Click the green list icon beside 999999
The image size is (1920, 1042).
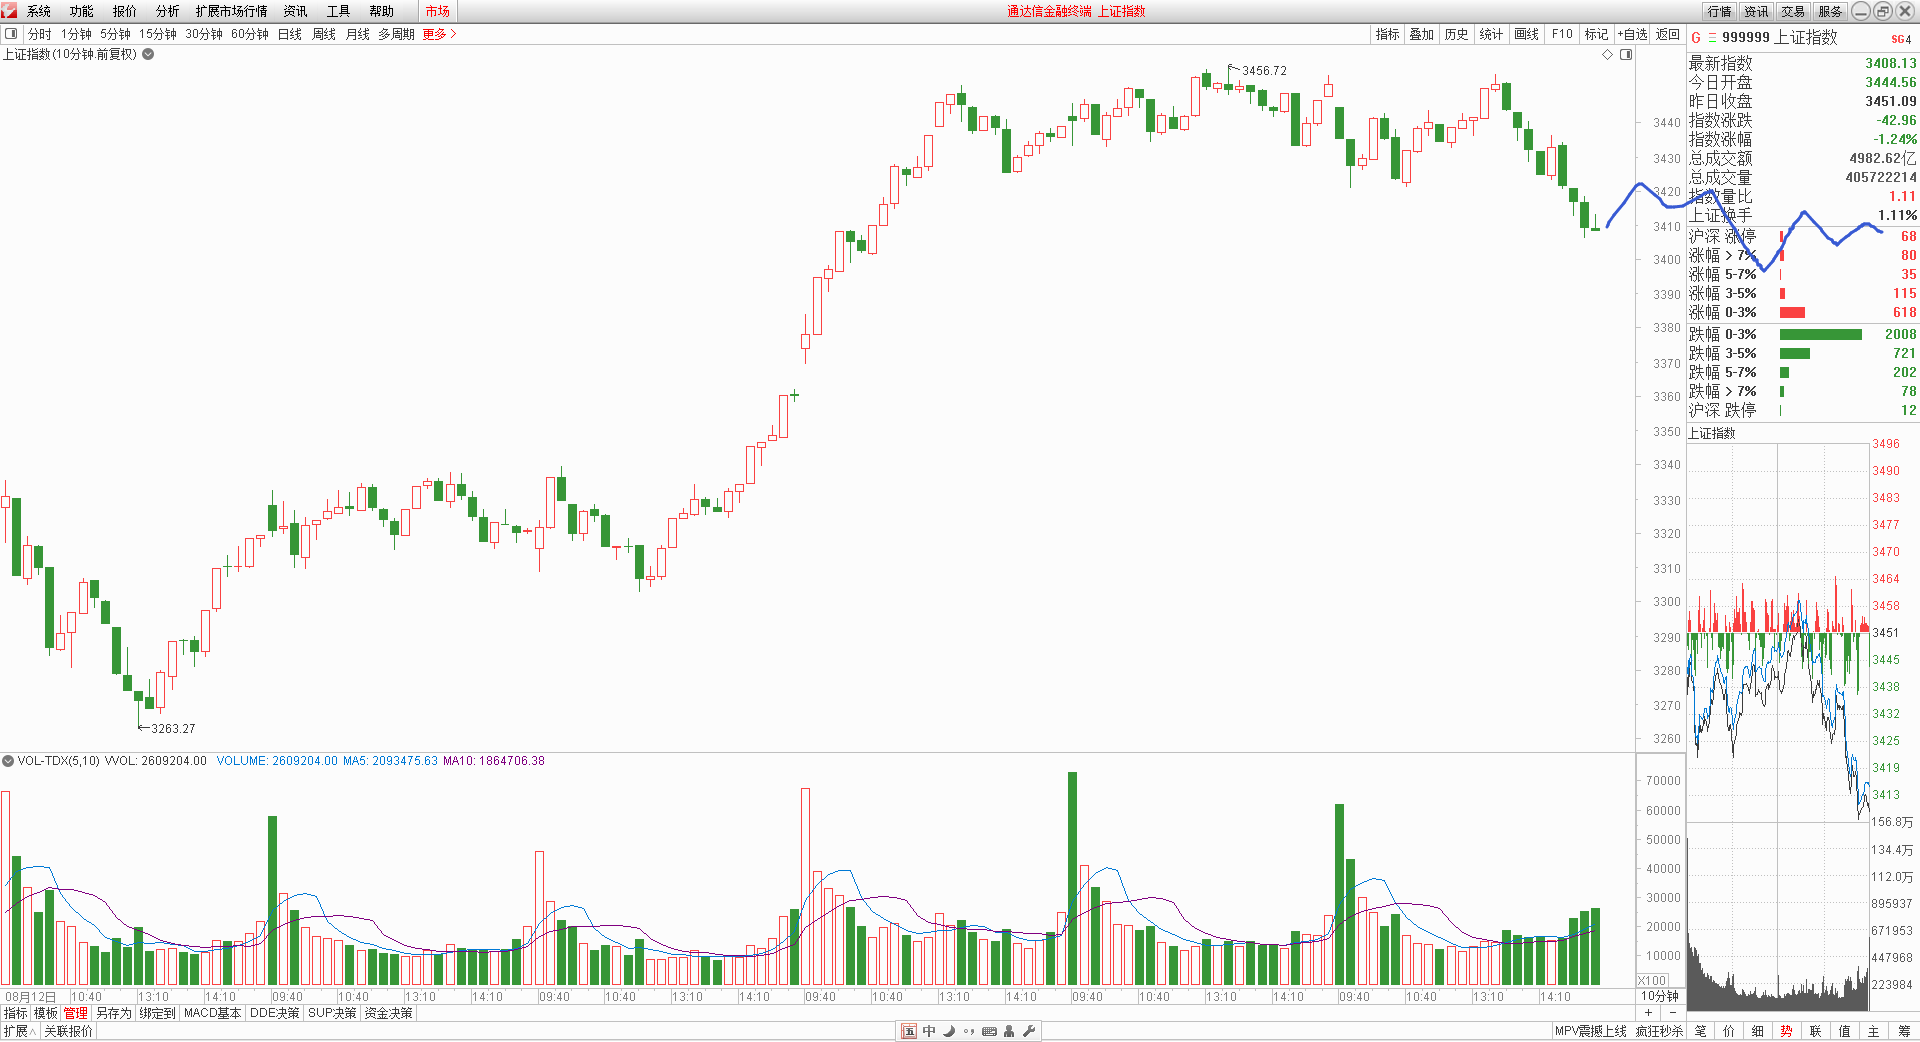[x=1712, y=38]
